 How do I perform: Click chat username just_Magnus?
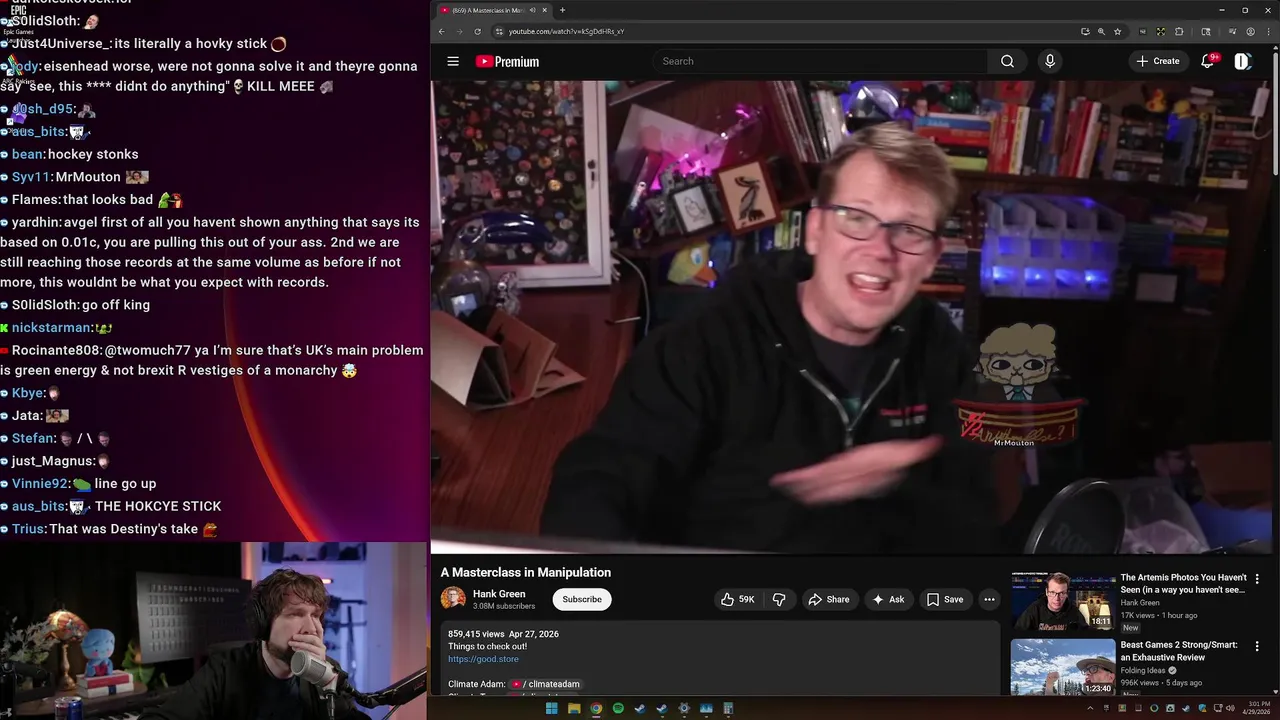[53, 461]
